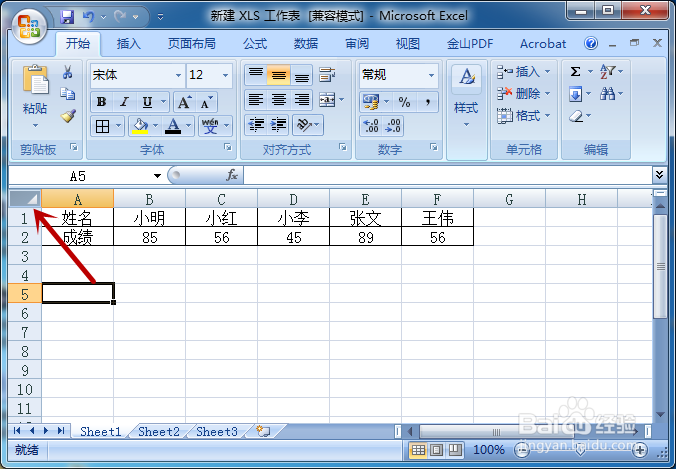This screenshot has width=676, height=469.
Task: Align text to the right
Action: click(x=302, y=100)
